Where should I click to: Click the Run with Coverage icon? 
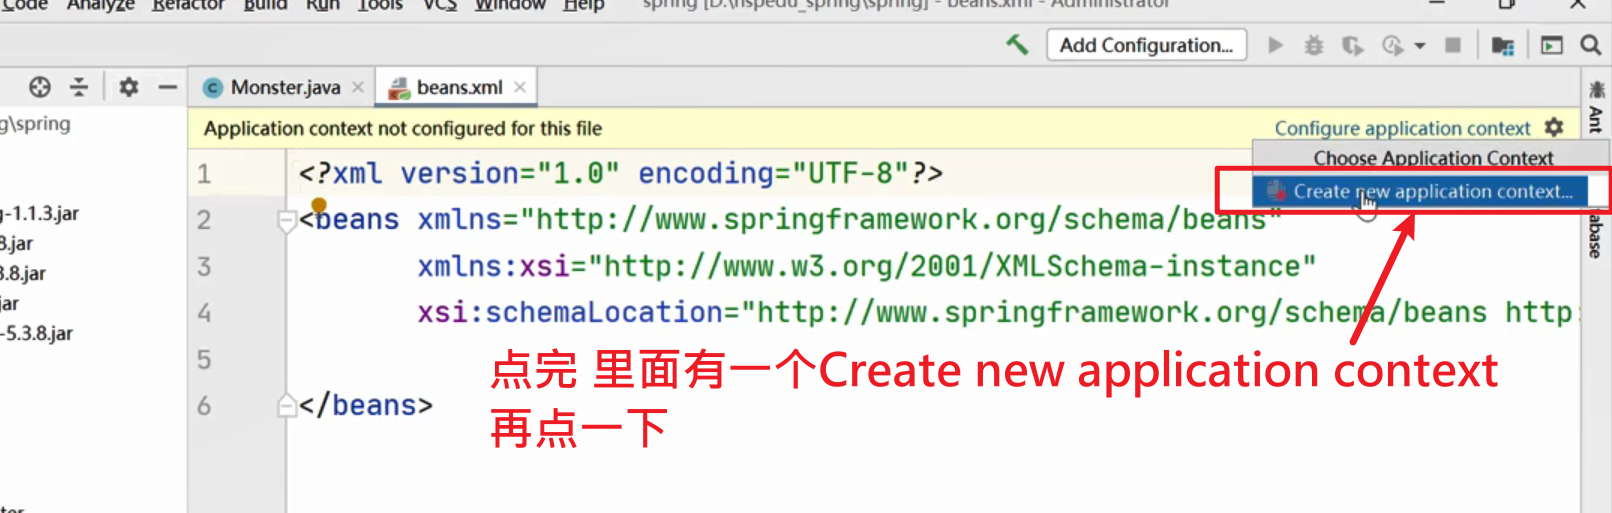pos(1352,45)
